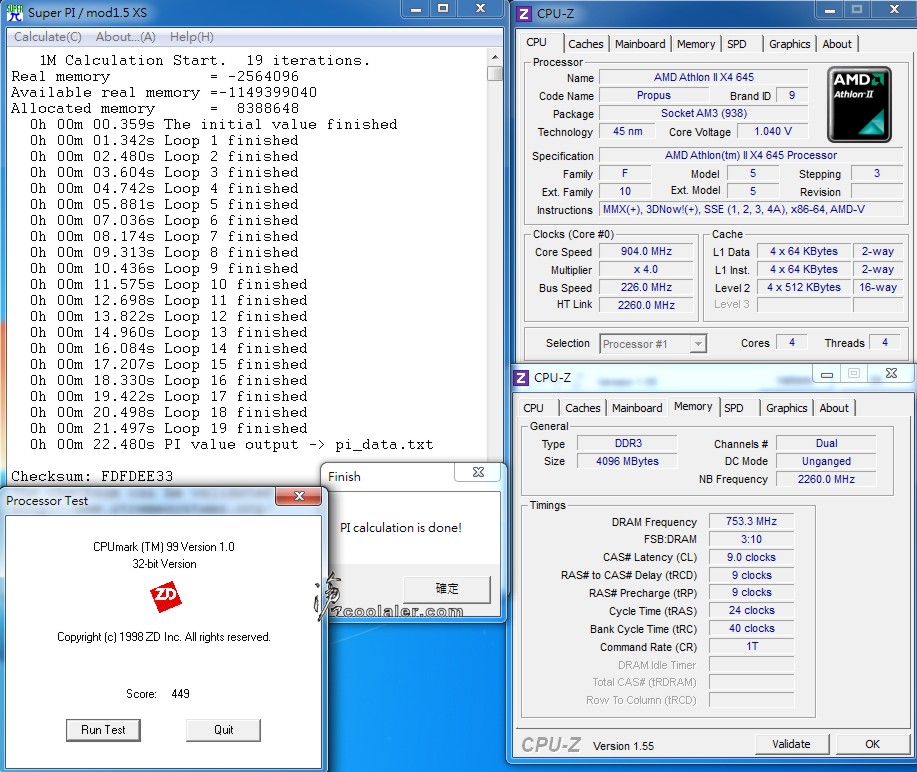Click the CPU-Z logo icon in lower window title bar
The image size is (917, 772).
click(x=520, y=378)
